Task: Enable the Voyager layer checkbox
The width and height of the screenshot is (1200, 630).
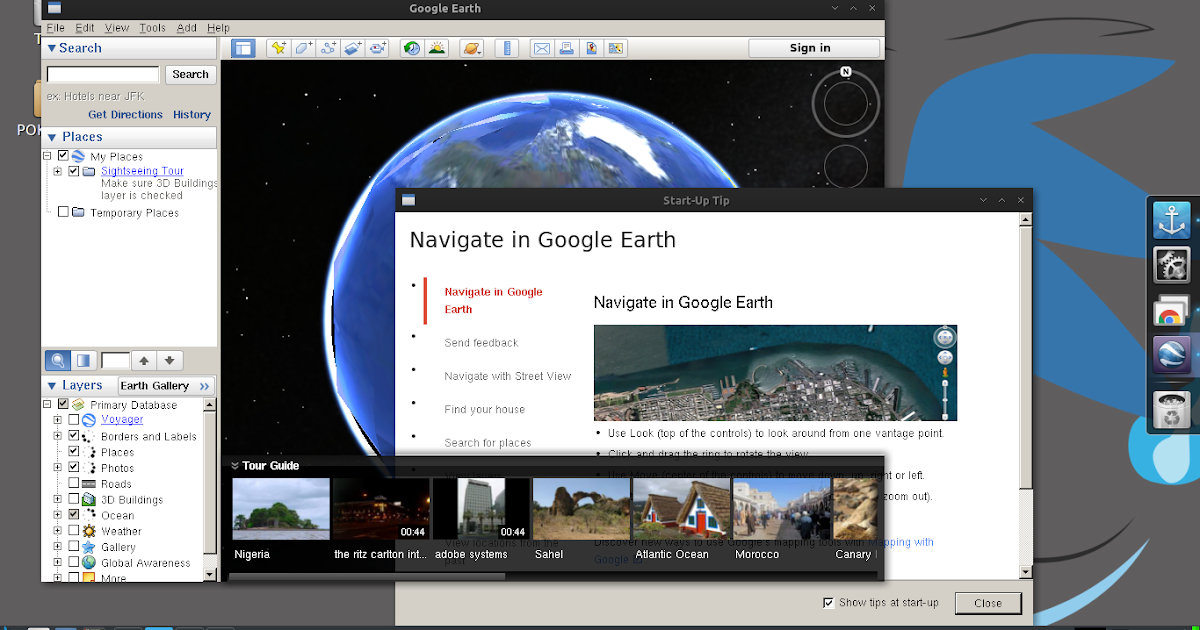Action: point(74,420)
